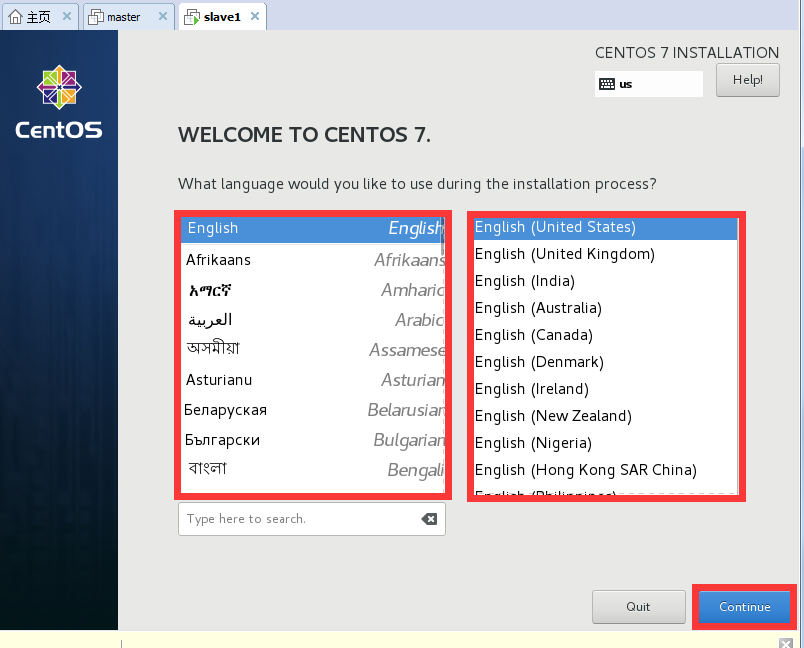Select Беларуская (Belarusian) language
This screenshot has width=804, height=648.
pos(312,410)
